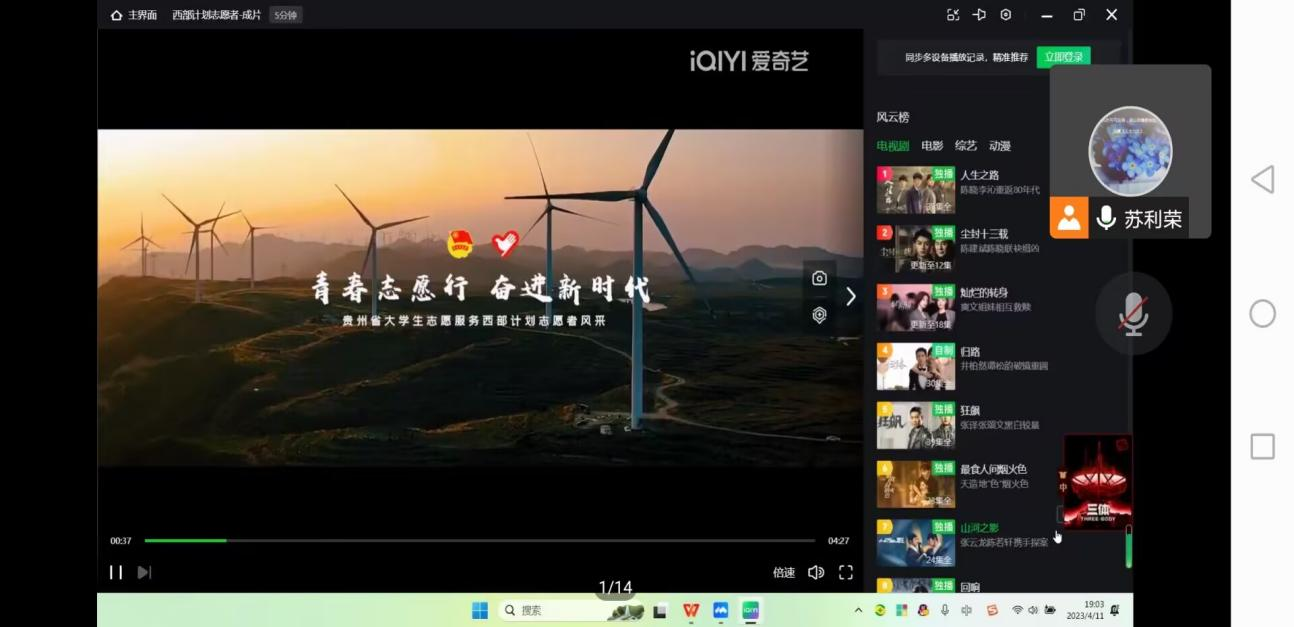Open the 倍速 playback speed menu
1294x627 pixels.
pos(784,572)
